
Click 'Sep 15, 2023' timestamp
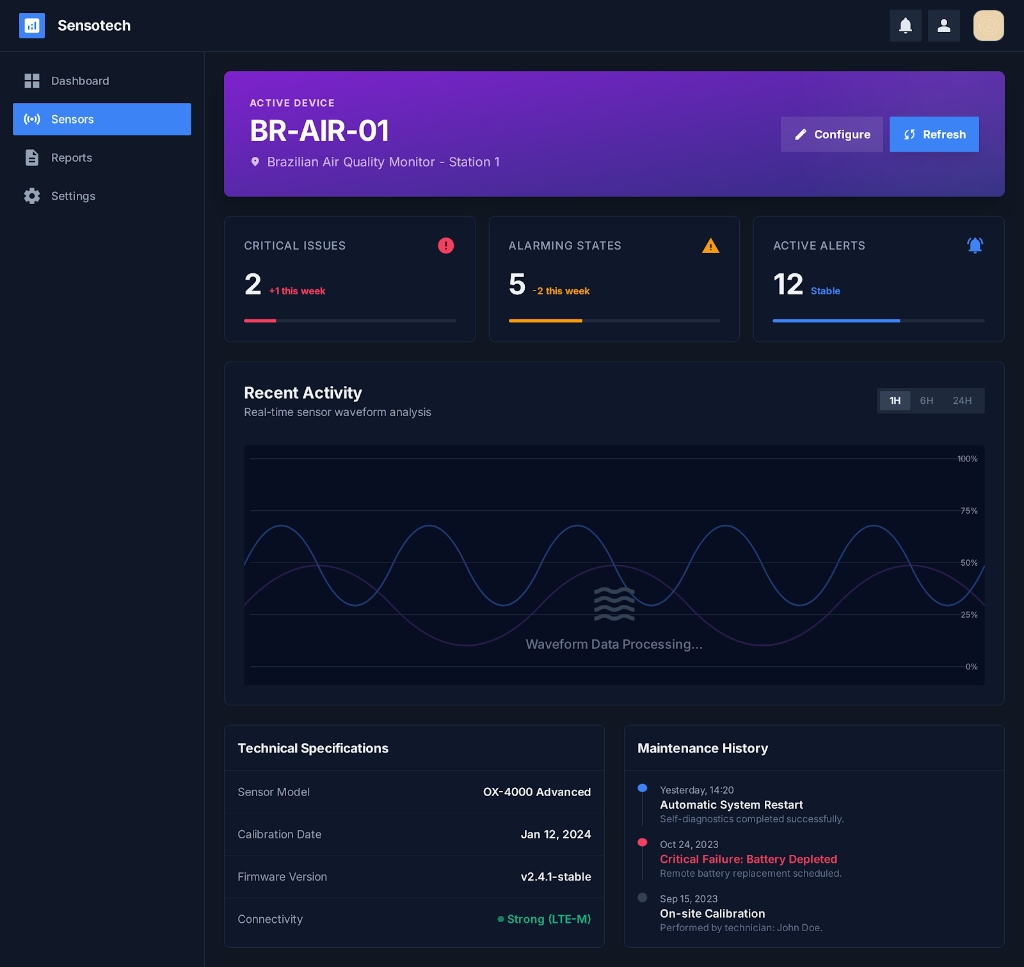click(x=689, y=899)
